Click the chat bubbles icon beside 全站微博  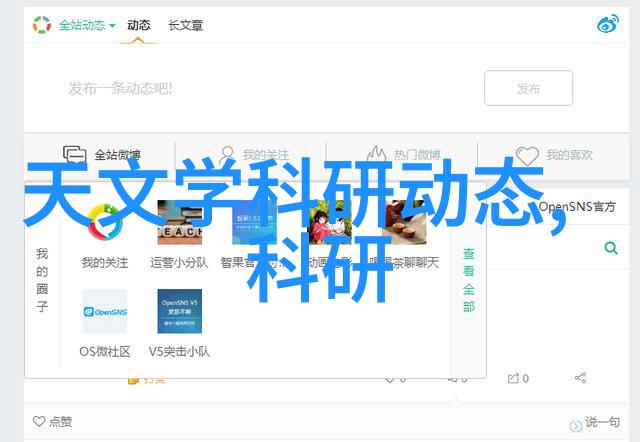(75, 155)
